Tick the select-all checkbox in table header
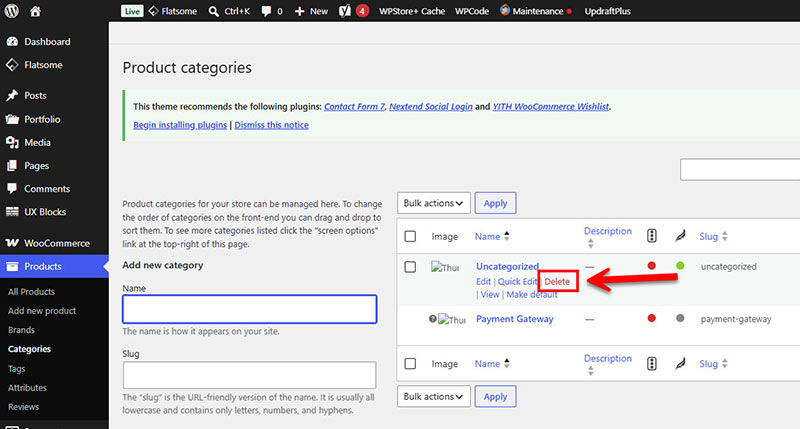The image size is (800, 429). tap(410, 236)
